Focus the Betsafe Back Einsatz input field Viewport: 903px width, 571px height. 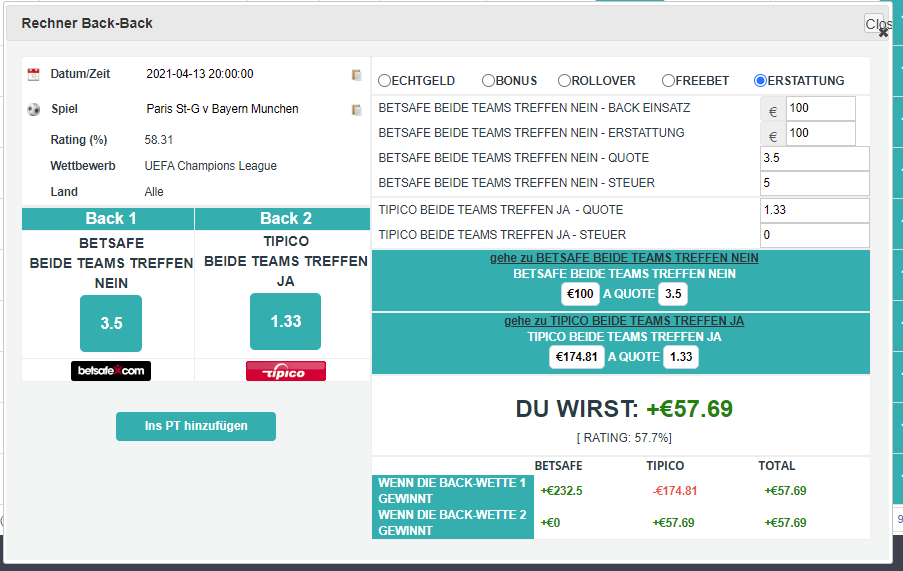click(821, 108)
